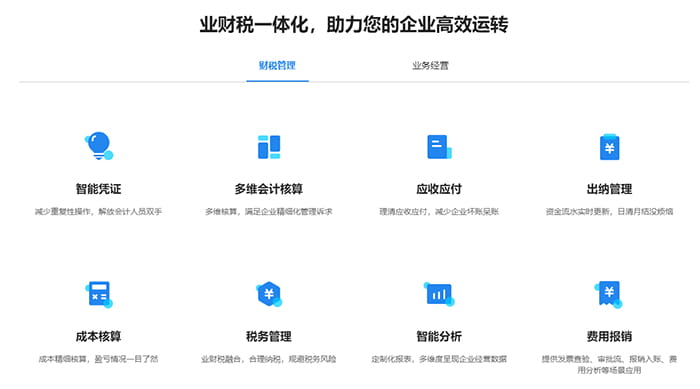Viewport: 700px width, 389px height.
Task: Click description 理清应收应付，减少企业坏账呆账
Action: (x=439, y=212)
